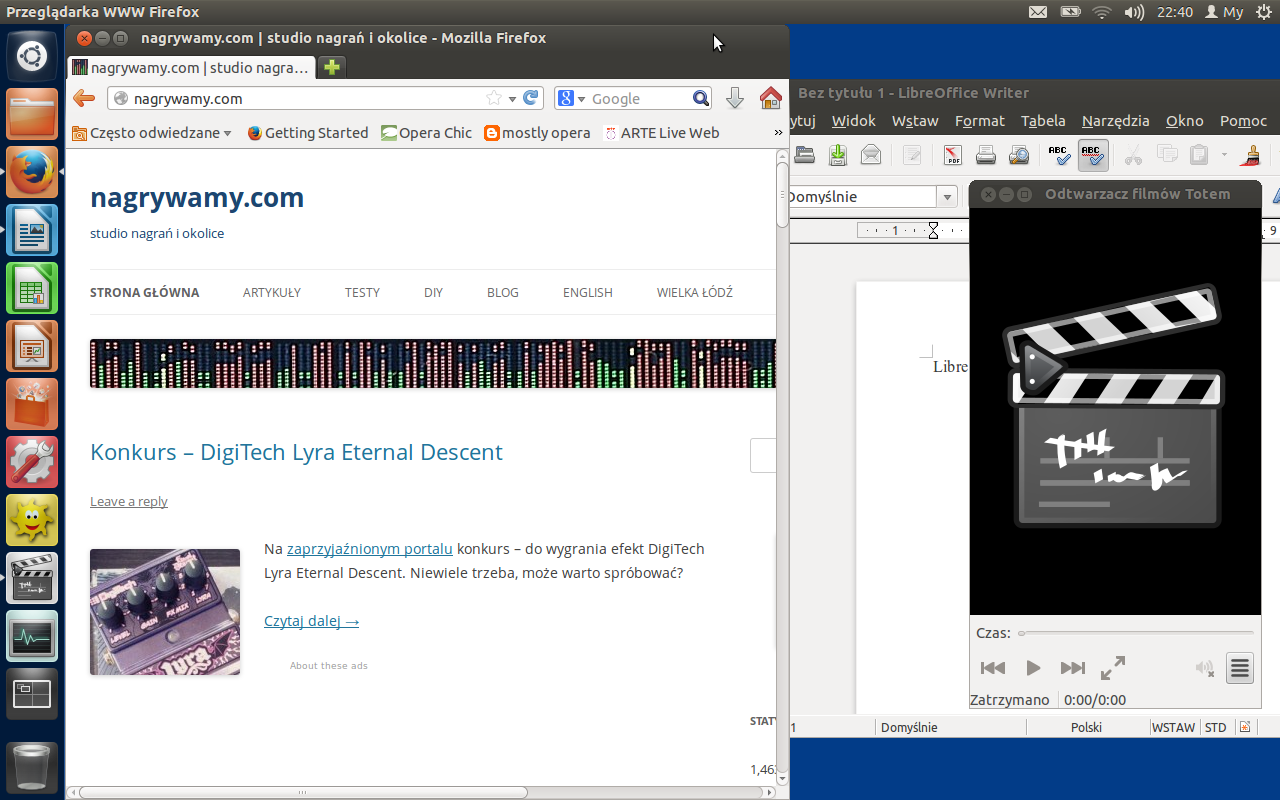
Task: Toggle WSTAW insert mode in status bar
Action: (1173, 727)
